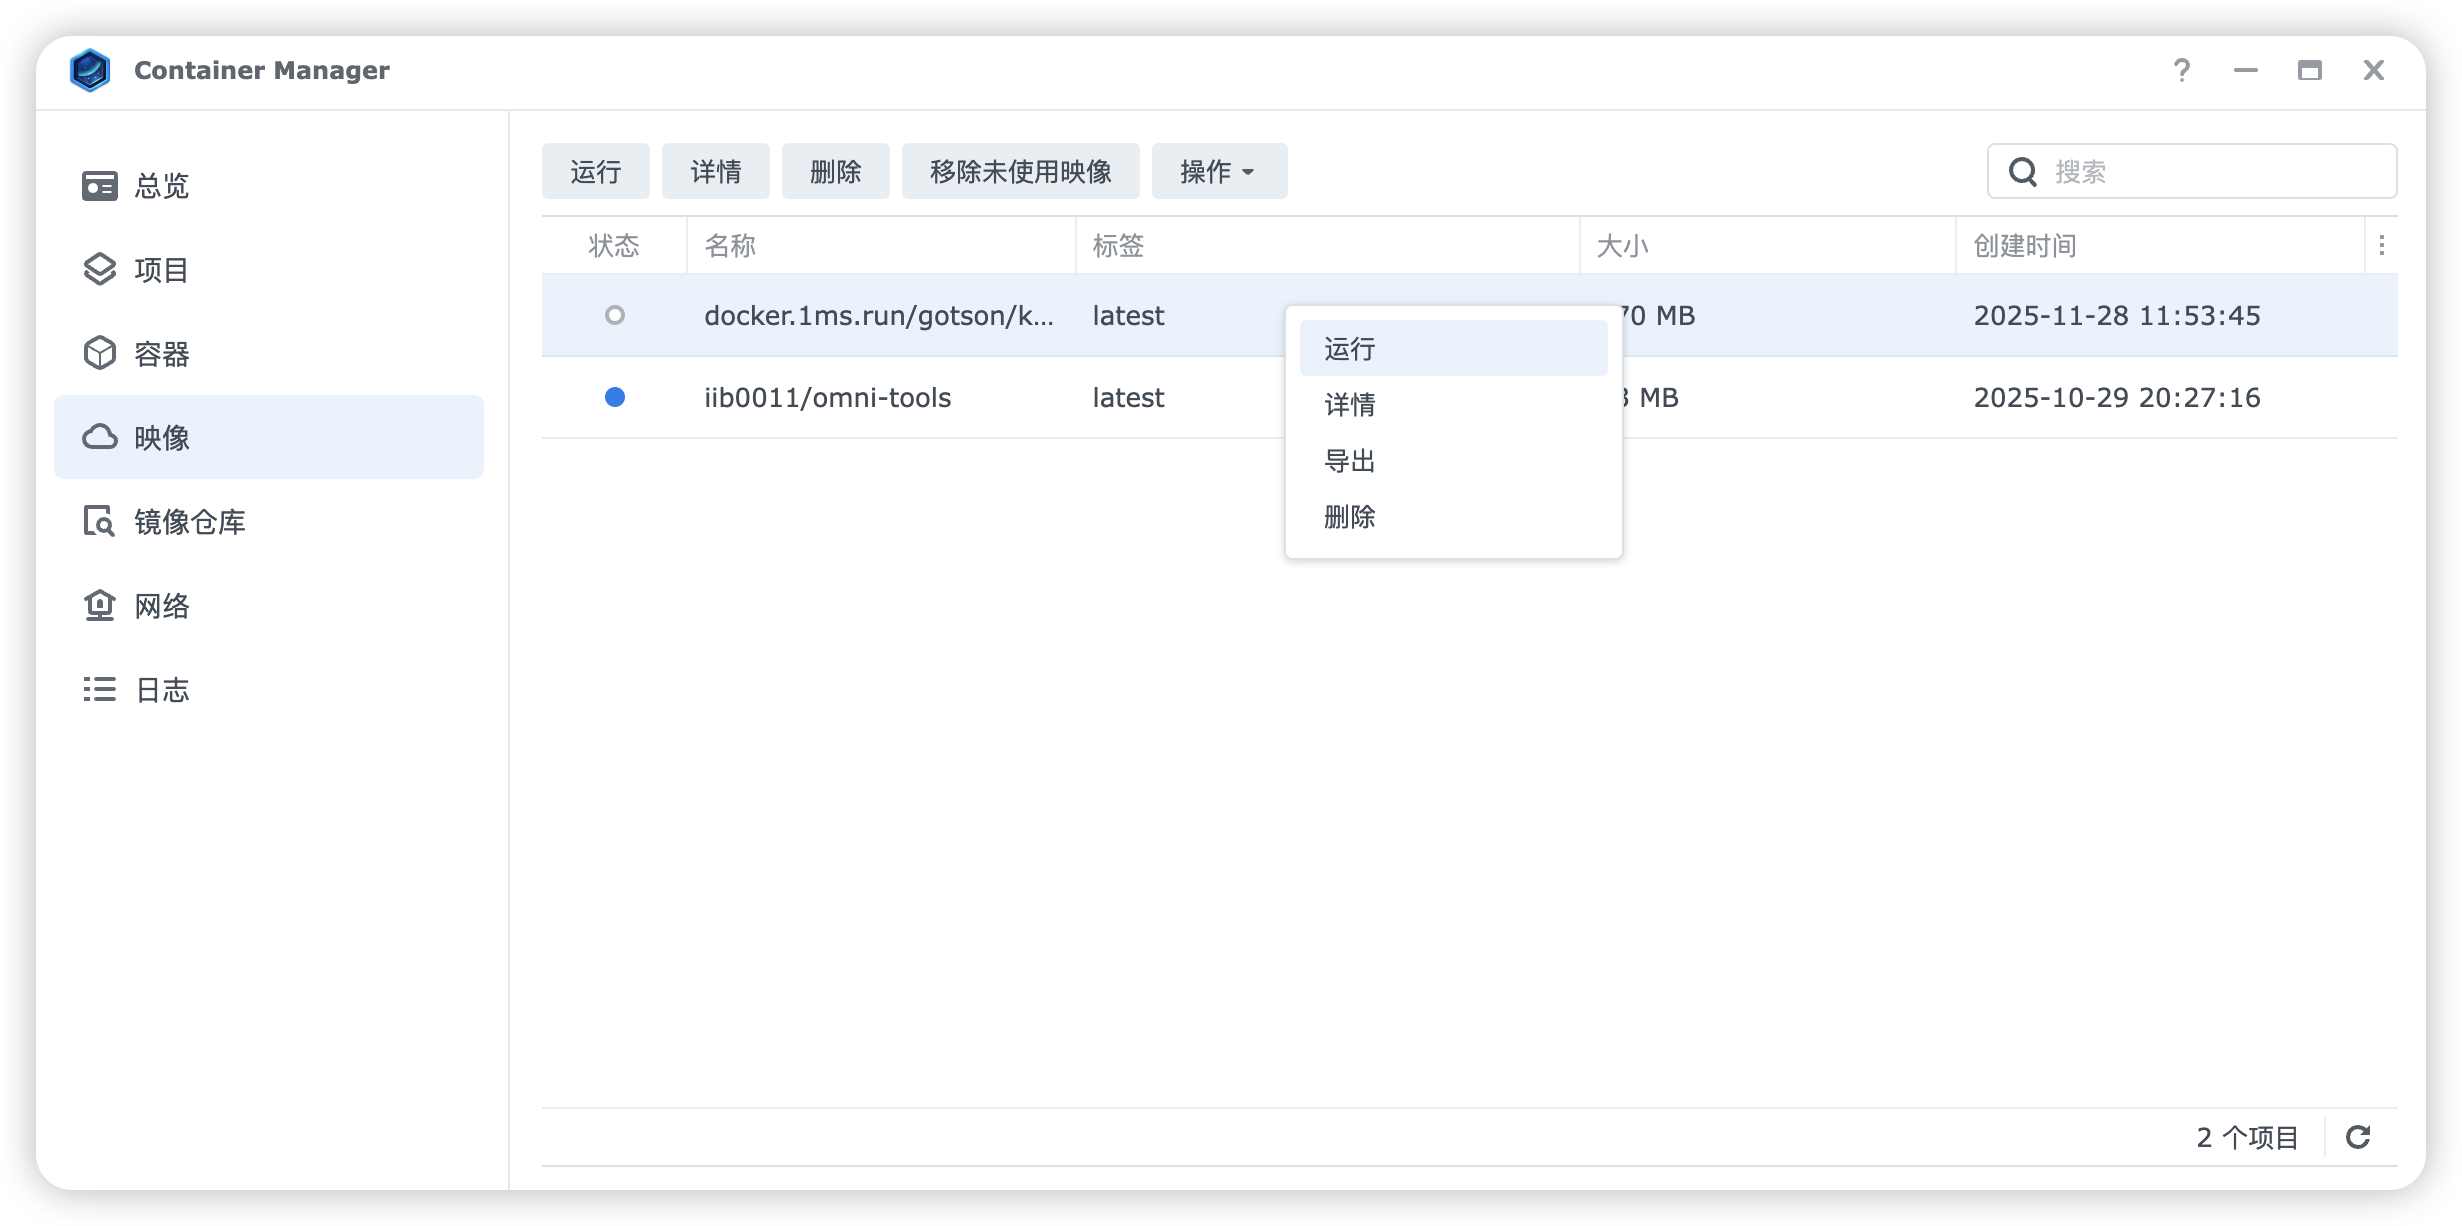
Task: Open the 总览 overview icon in sidebar
Action: click(100, 186)
